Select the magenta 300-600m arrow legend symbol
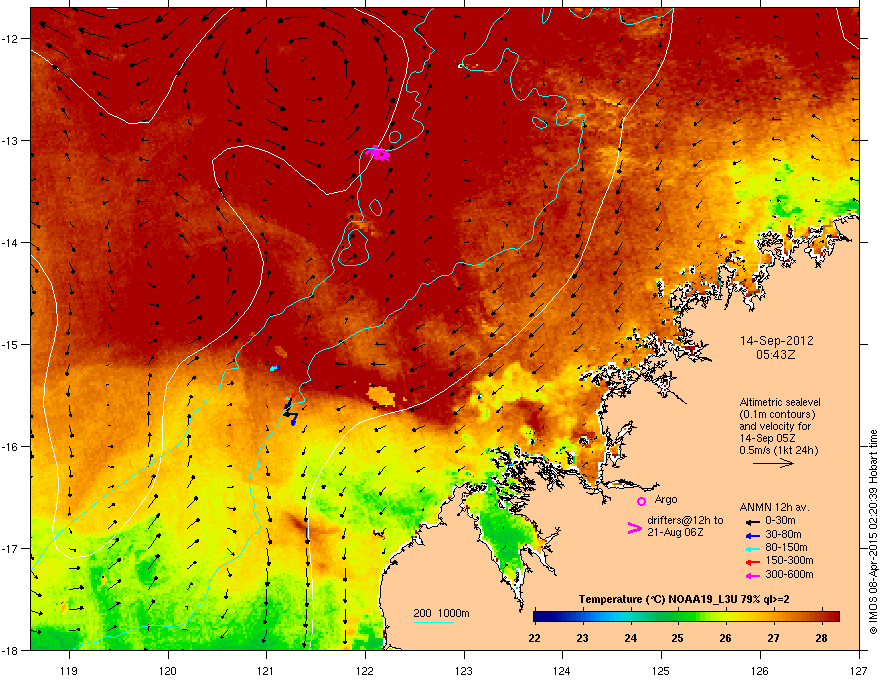Screen dimensions: 880x680 (x=753, y=575)
